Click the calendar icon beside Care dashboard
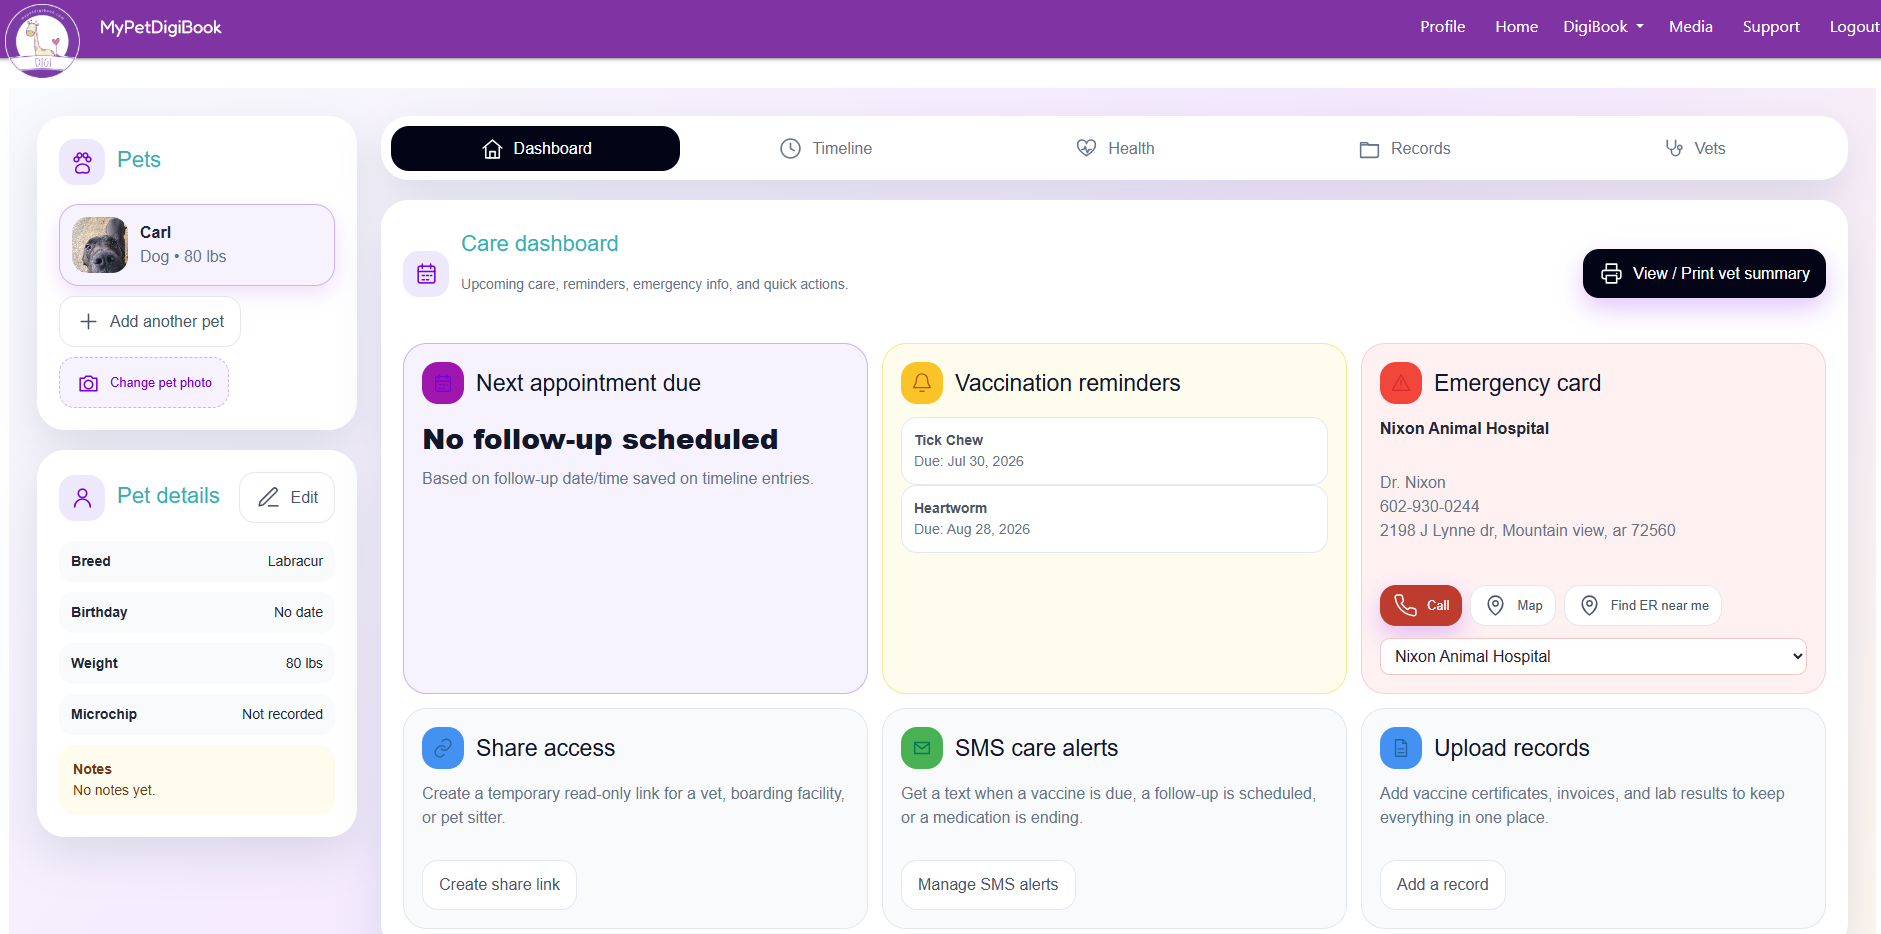The height and width of the screenshot is (934, 1881). tap(426, 274)
